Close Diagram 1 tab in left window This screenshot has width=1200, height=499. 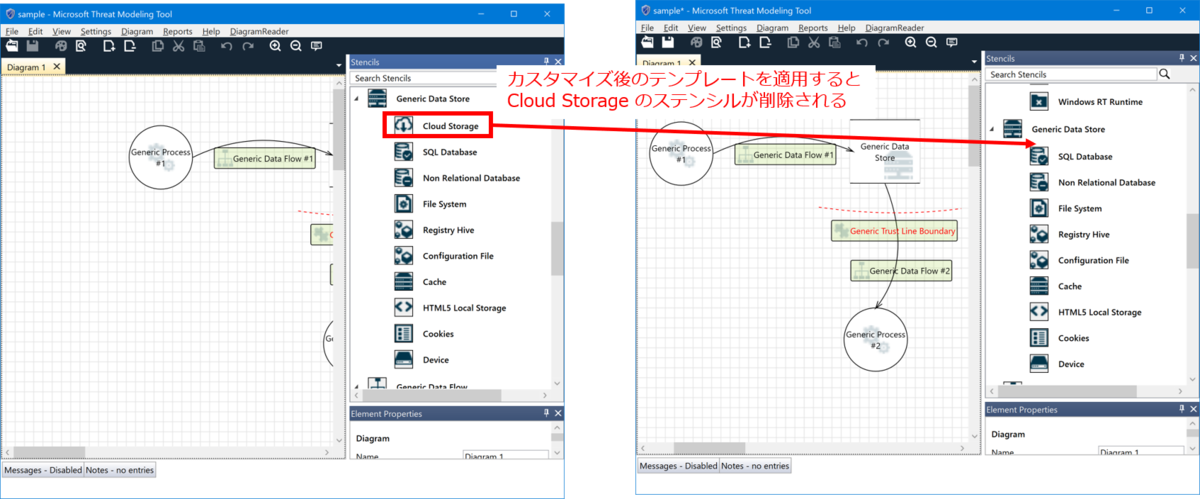tap(57, 66)
